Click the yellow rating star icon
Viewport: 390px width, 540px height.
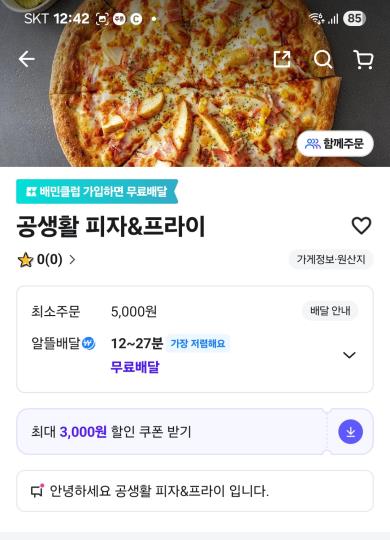click(x=25, y=260)
